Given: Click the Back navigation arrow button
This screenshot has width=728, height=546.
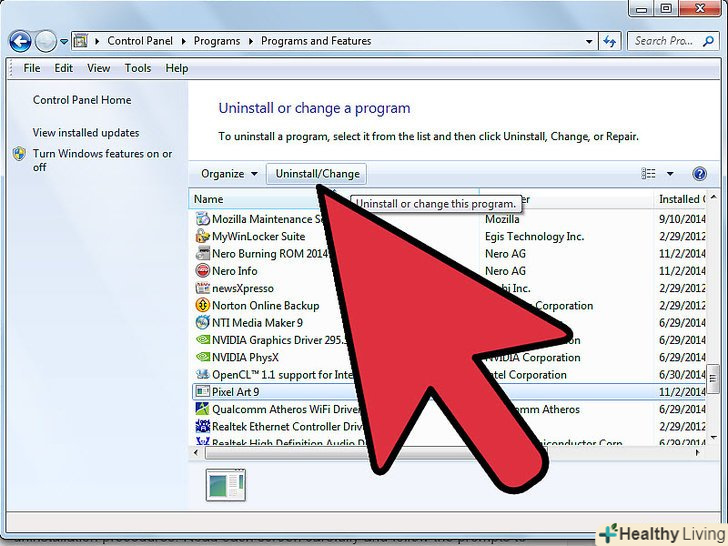Looking at the screenshot, I should tap(20, 41).
